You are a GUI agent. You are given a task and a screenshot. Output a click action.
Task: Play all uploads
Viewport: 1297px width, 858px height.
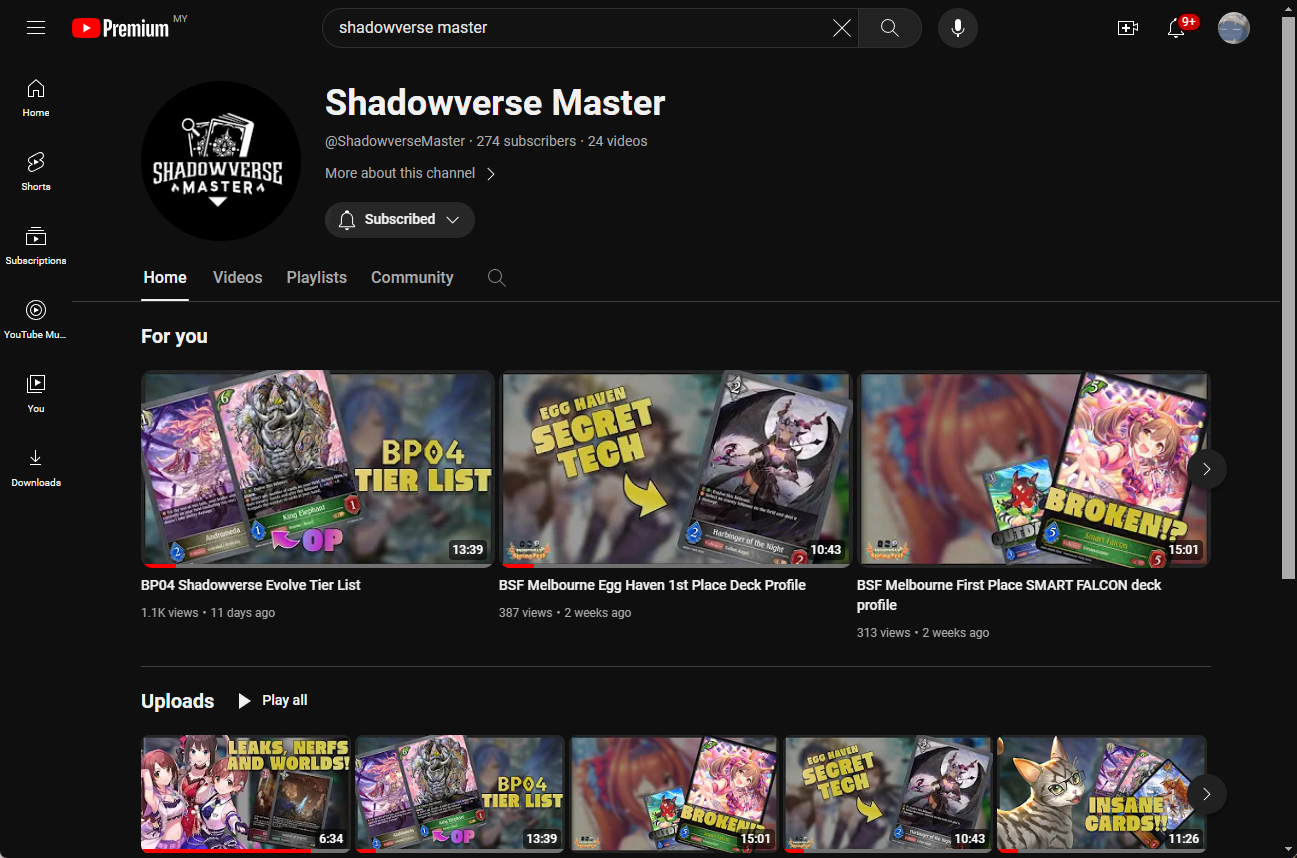(x=272, y=701)
